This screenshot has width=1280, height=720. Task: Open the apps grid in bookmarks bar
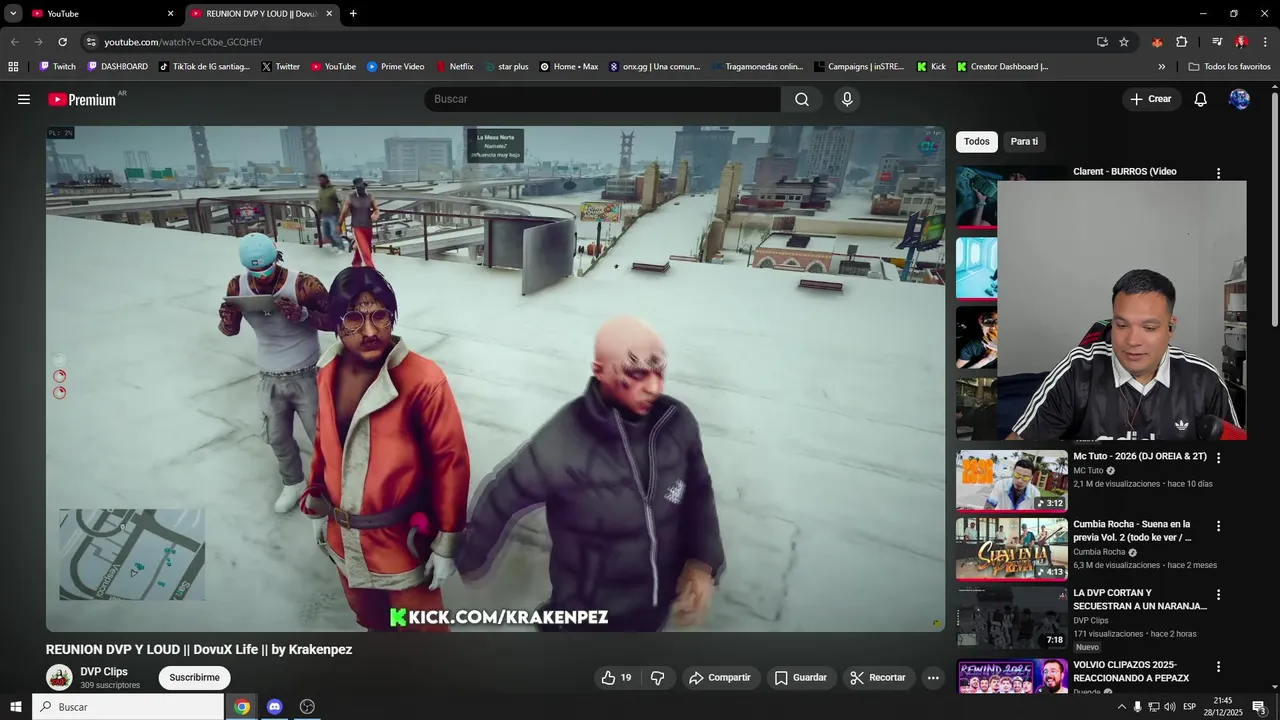[13, 67]
